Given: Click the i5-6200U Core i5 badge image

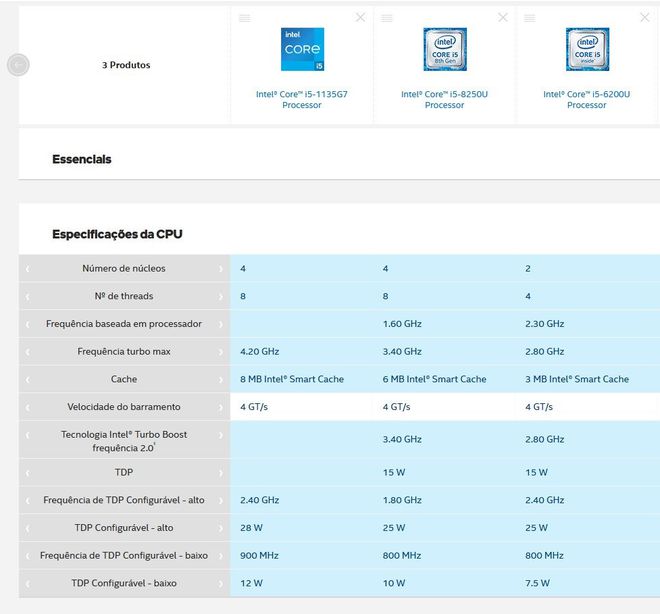Looking at the screenshot, I should [587, 49].
